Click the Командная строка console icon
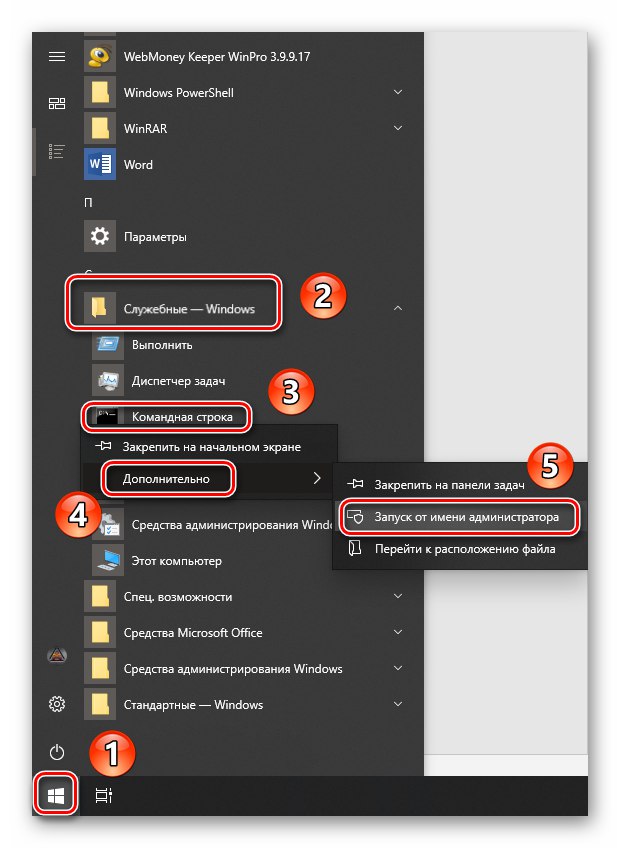 point(108,416)
